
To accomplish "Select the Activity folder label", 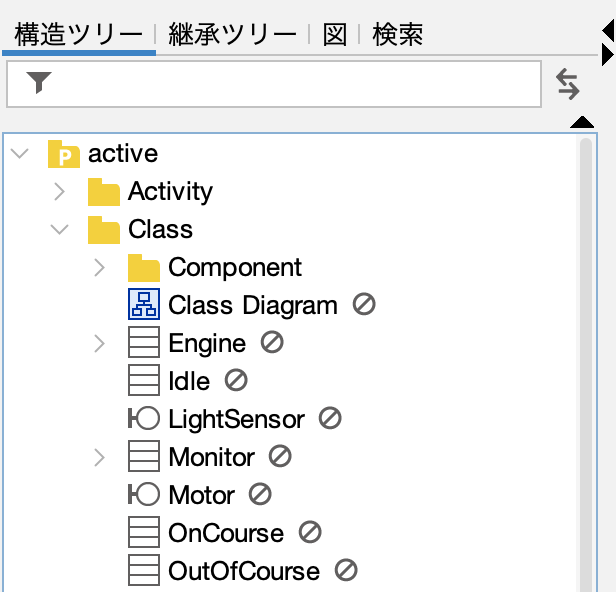I will (170, 192).
